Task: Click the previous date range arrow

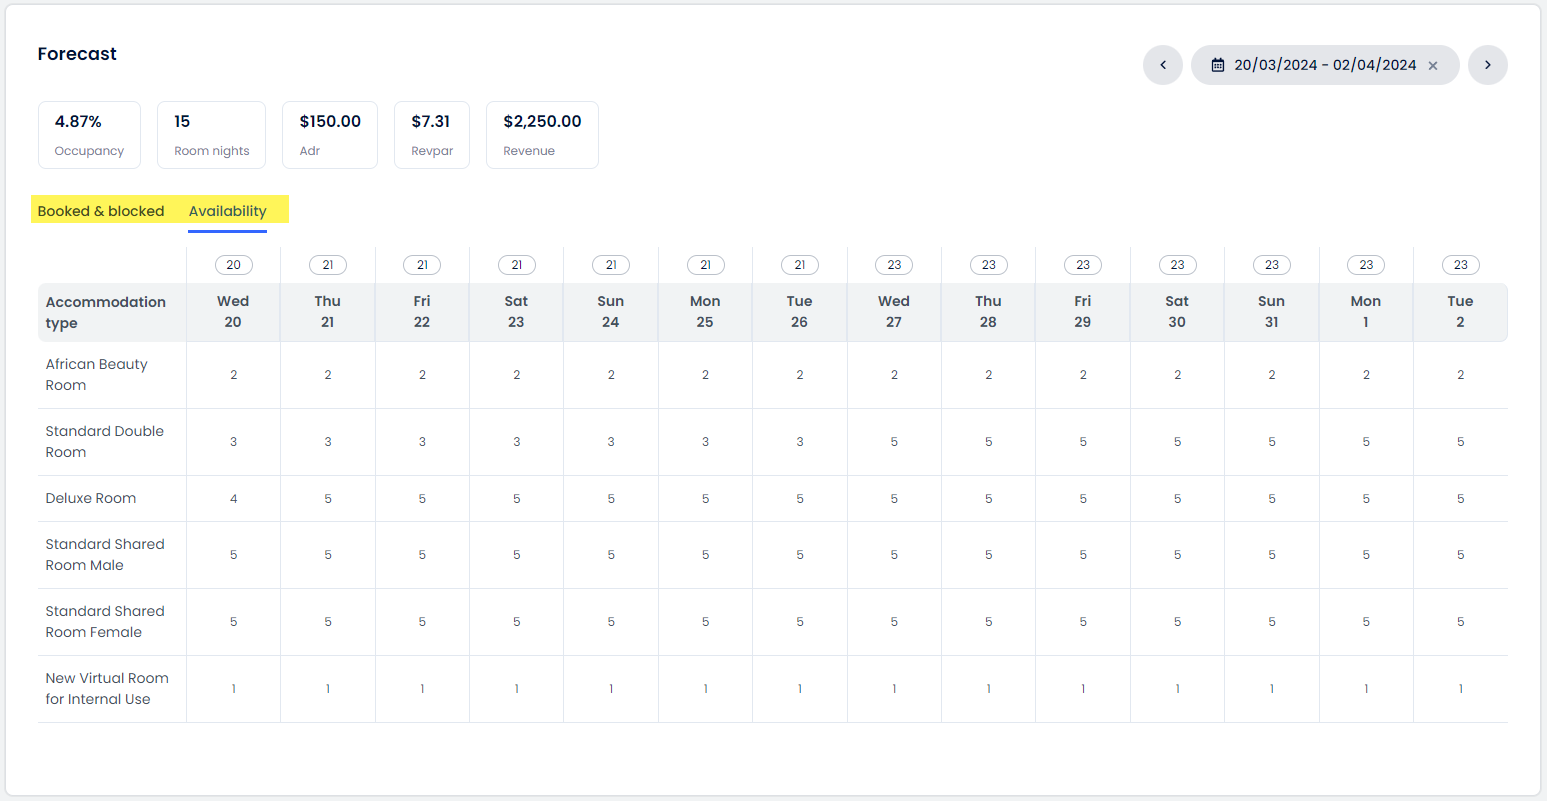Action: coord(1162,65)
